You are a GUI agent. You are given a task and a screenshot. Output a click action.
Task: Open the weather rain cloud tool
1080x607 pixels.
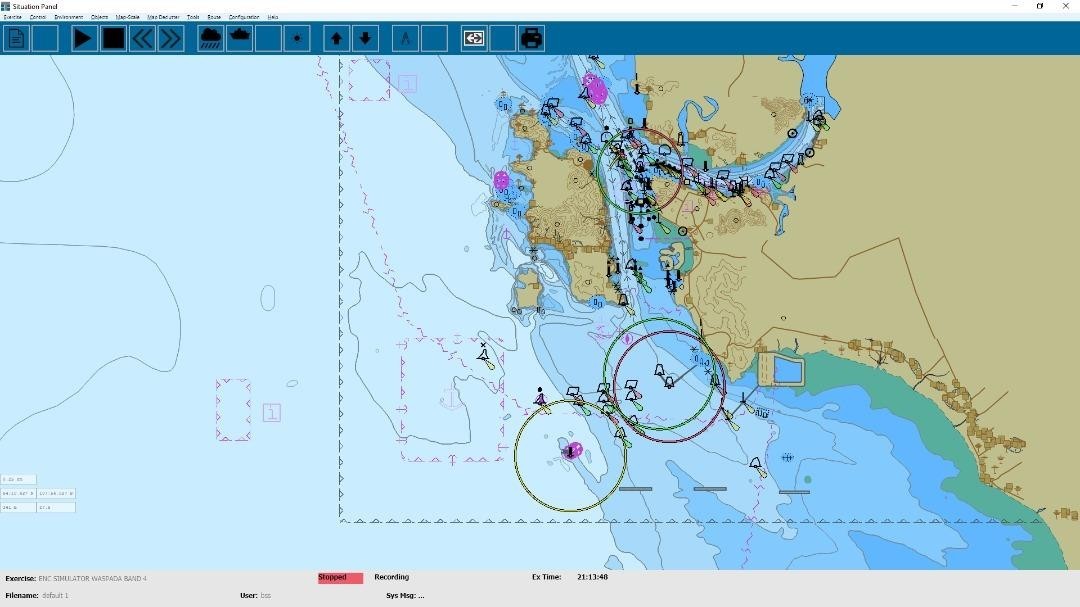[211, 39]
